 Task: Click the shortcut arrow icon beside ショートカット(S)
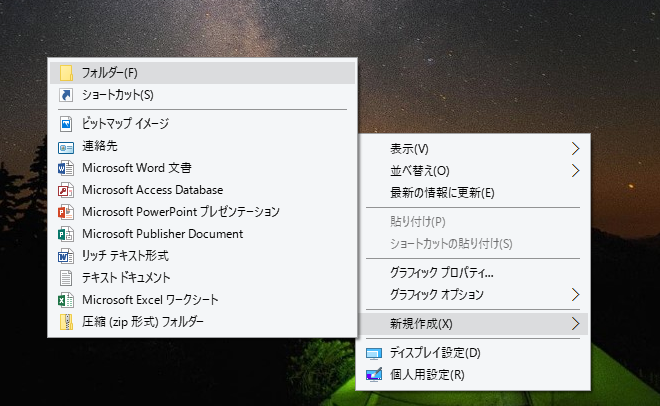pos(66,95)
